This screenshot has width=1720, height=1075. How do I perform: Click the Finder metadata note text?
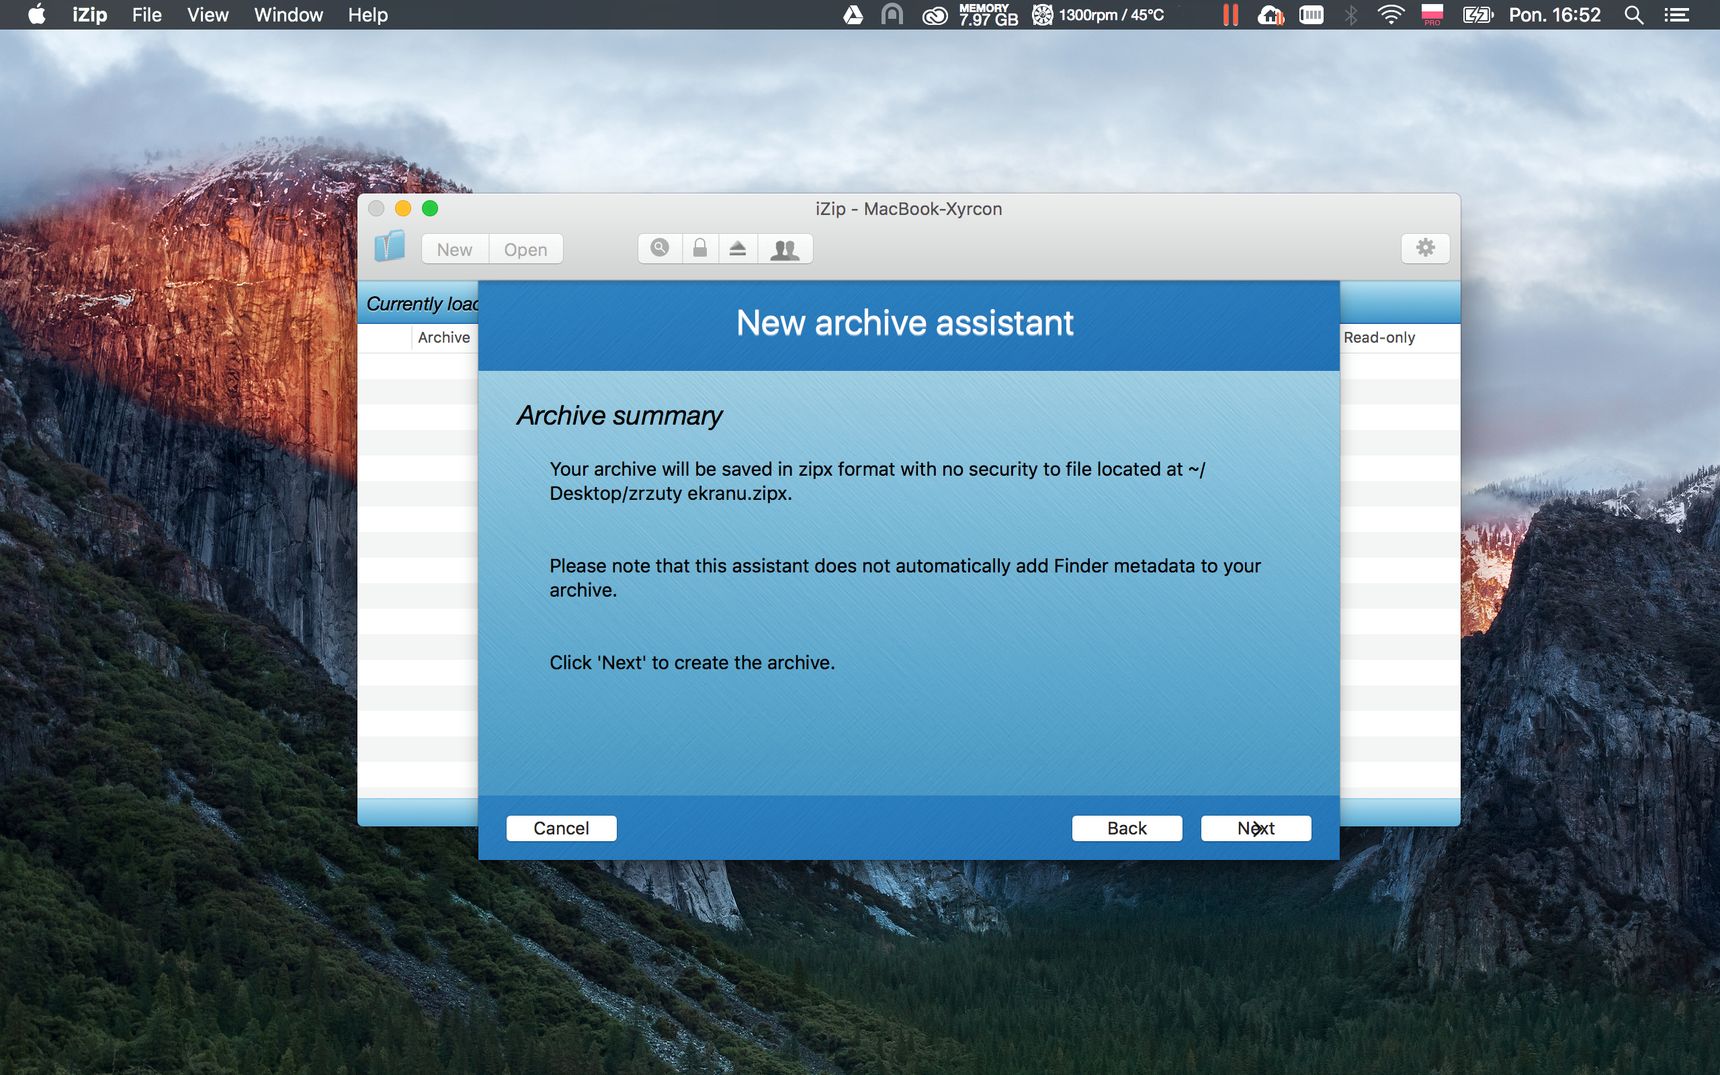pyautogui.click(x=905, y=578)
